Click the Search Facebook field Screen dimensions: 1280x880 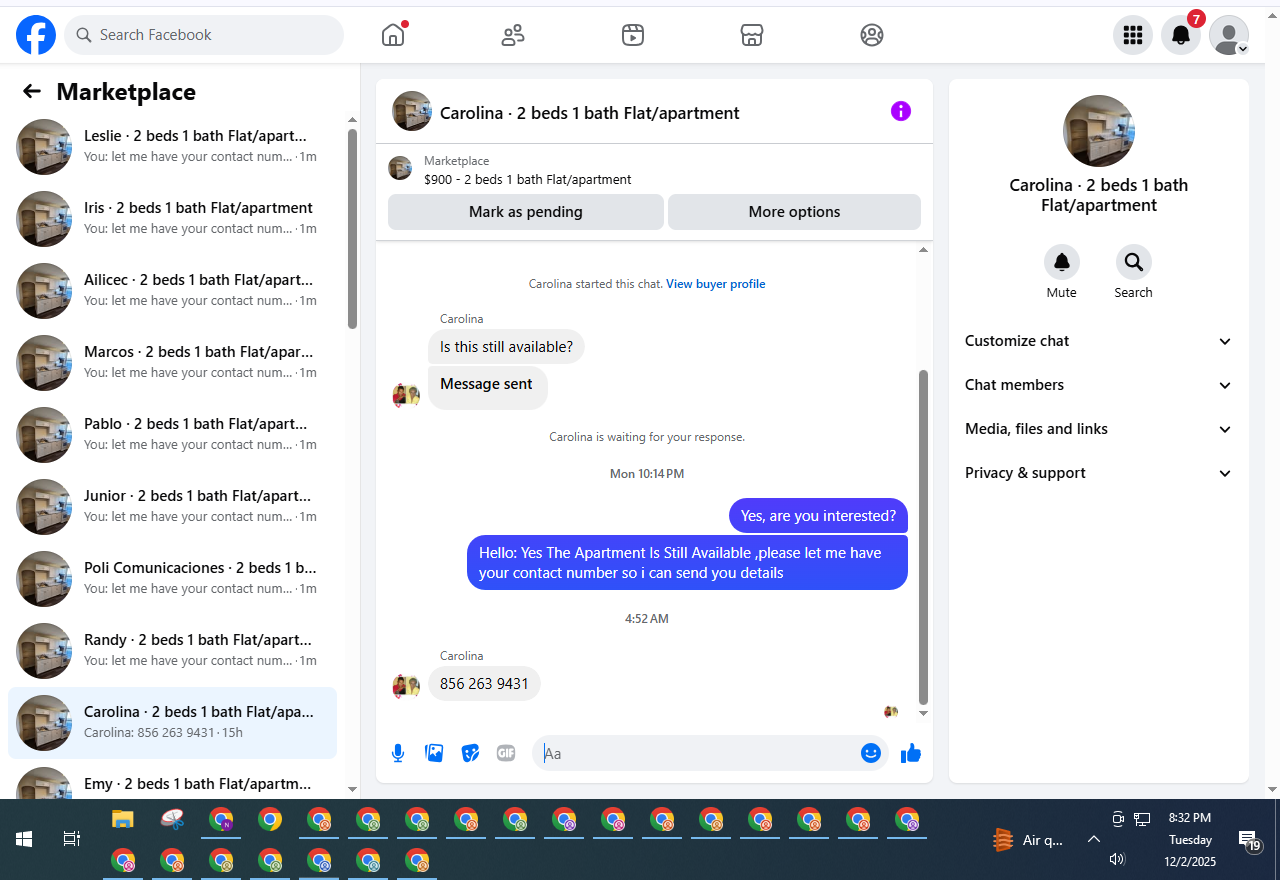[x=204, y=35]
